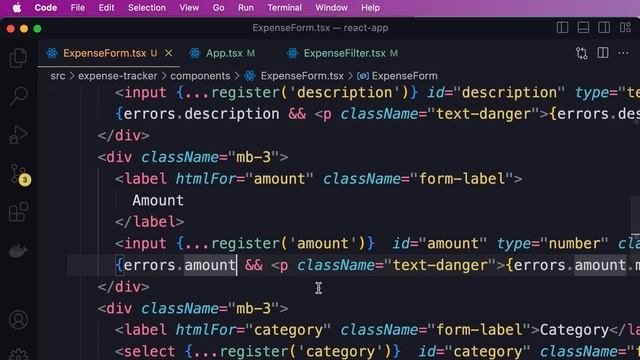Open the Help menu
The height and width of the screenshot is (360, 640).
click(370, 8)
